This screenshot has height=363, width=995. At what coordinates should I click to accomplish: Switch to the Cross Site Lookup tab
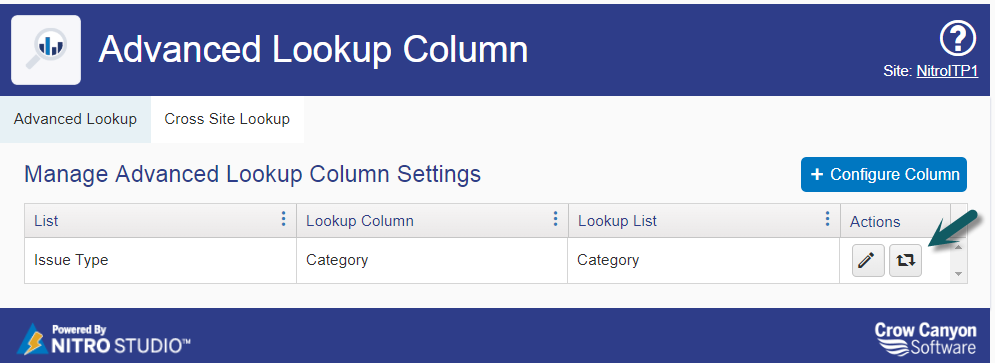227,119
